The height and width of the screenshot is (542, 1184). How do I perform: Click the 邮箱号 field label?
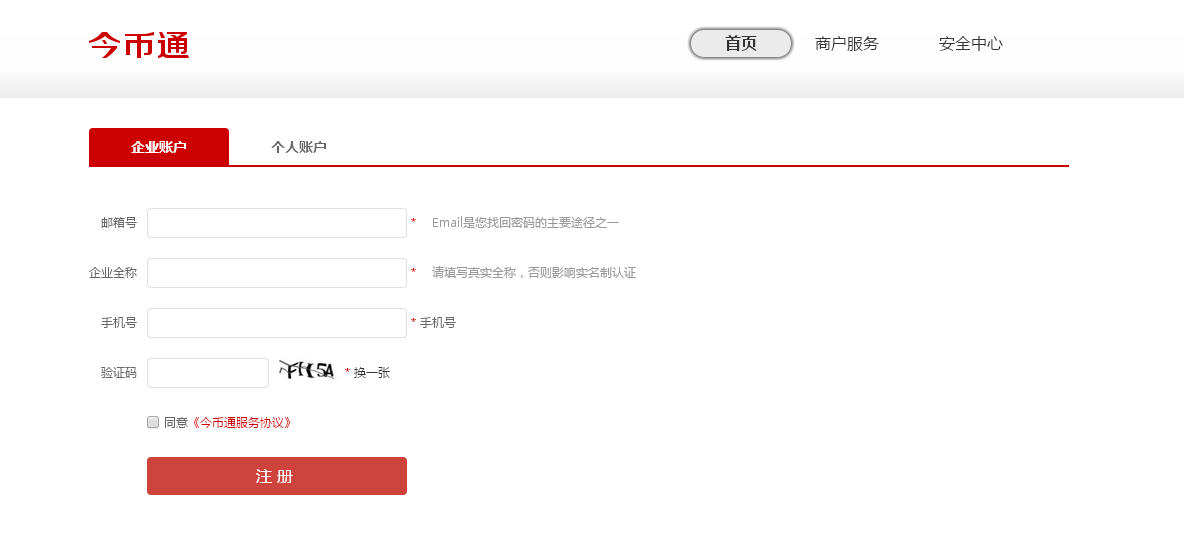pos(118,223)
